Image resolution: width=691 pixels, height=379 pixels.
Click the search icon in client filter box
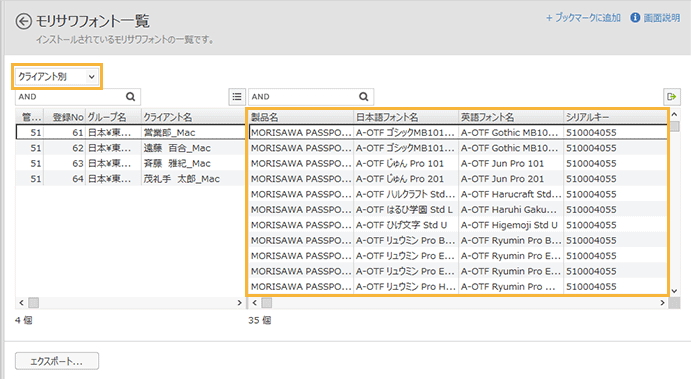tap(130, 97)
